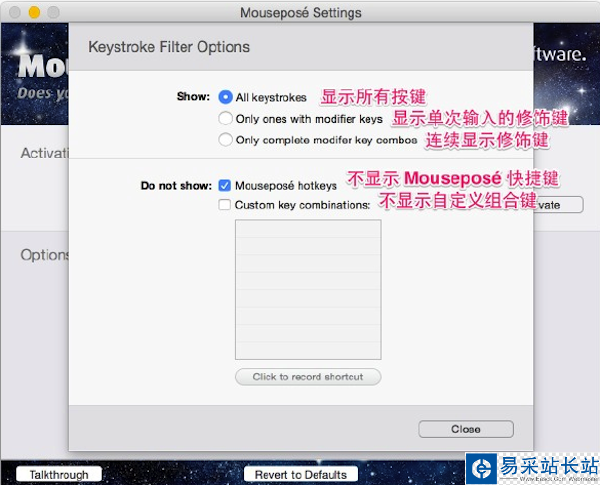This screenshot has height=485, width=600.
Task: Click Revert to Defaults button
Action: (x=301, y=475)
